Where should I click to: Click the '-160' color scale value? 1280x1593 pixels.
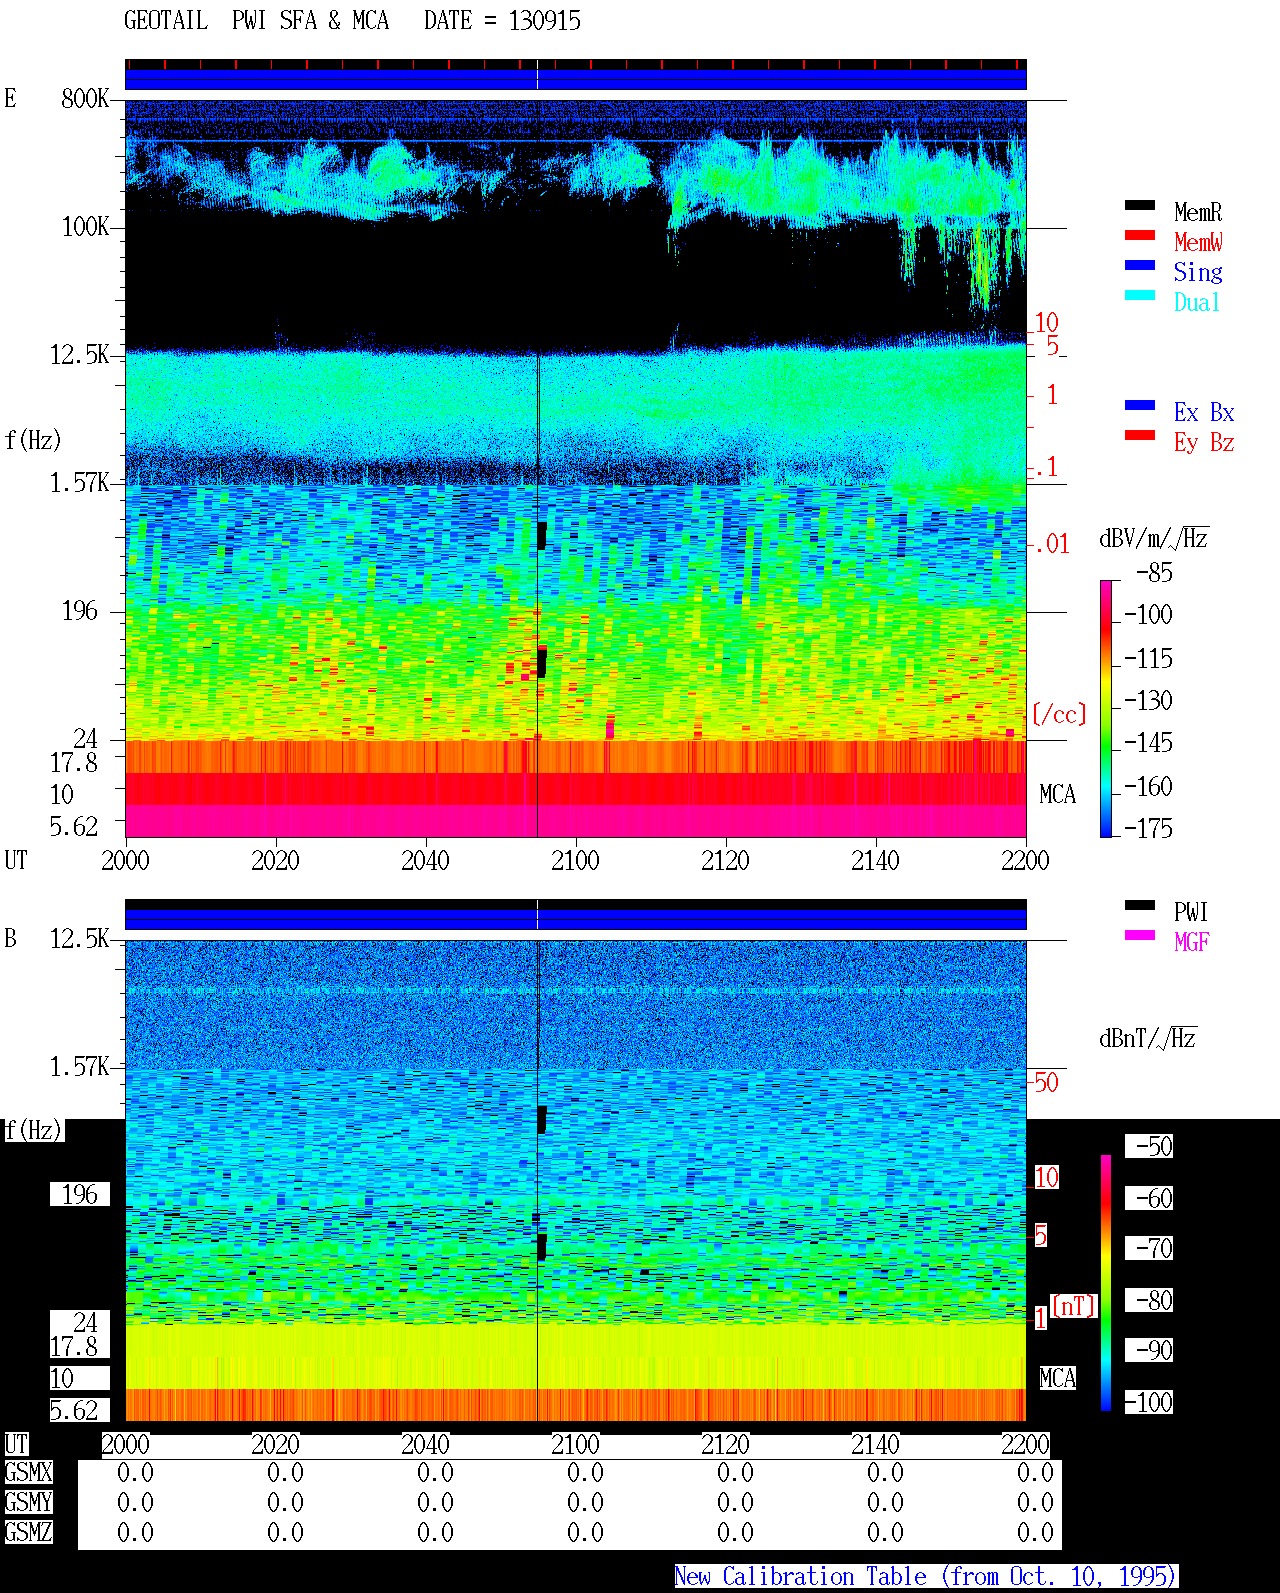pyautogui.click(x=1148, y=787)
